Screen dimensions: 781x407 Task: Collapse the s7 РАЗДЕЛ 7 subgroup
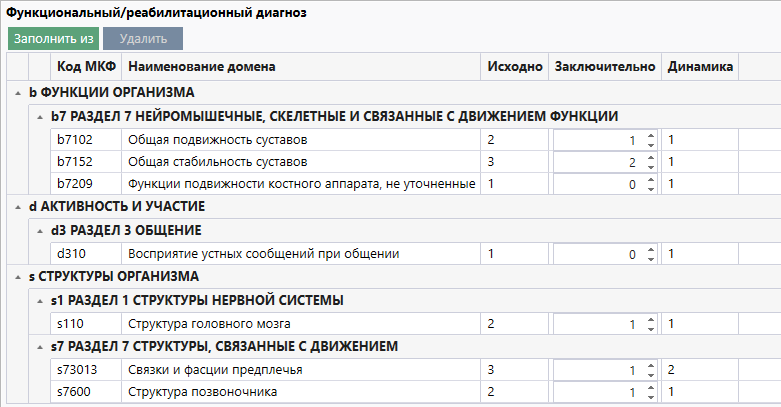pyautogui.click(x=40, y=346)
